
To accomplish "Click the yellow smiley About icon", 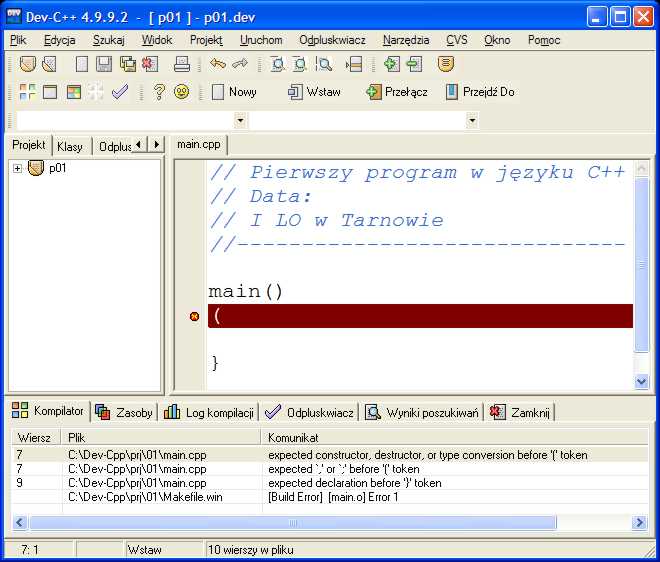I will [x=181, y=92].
